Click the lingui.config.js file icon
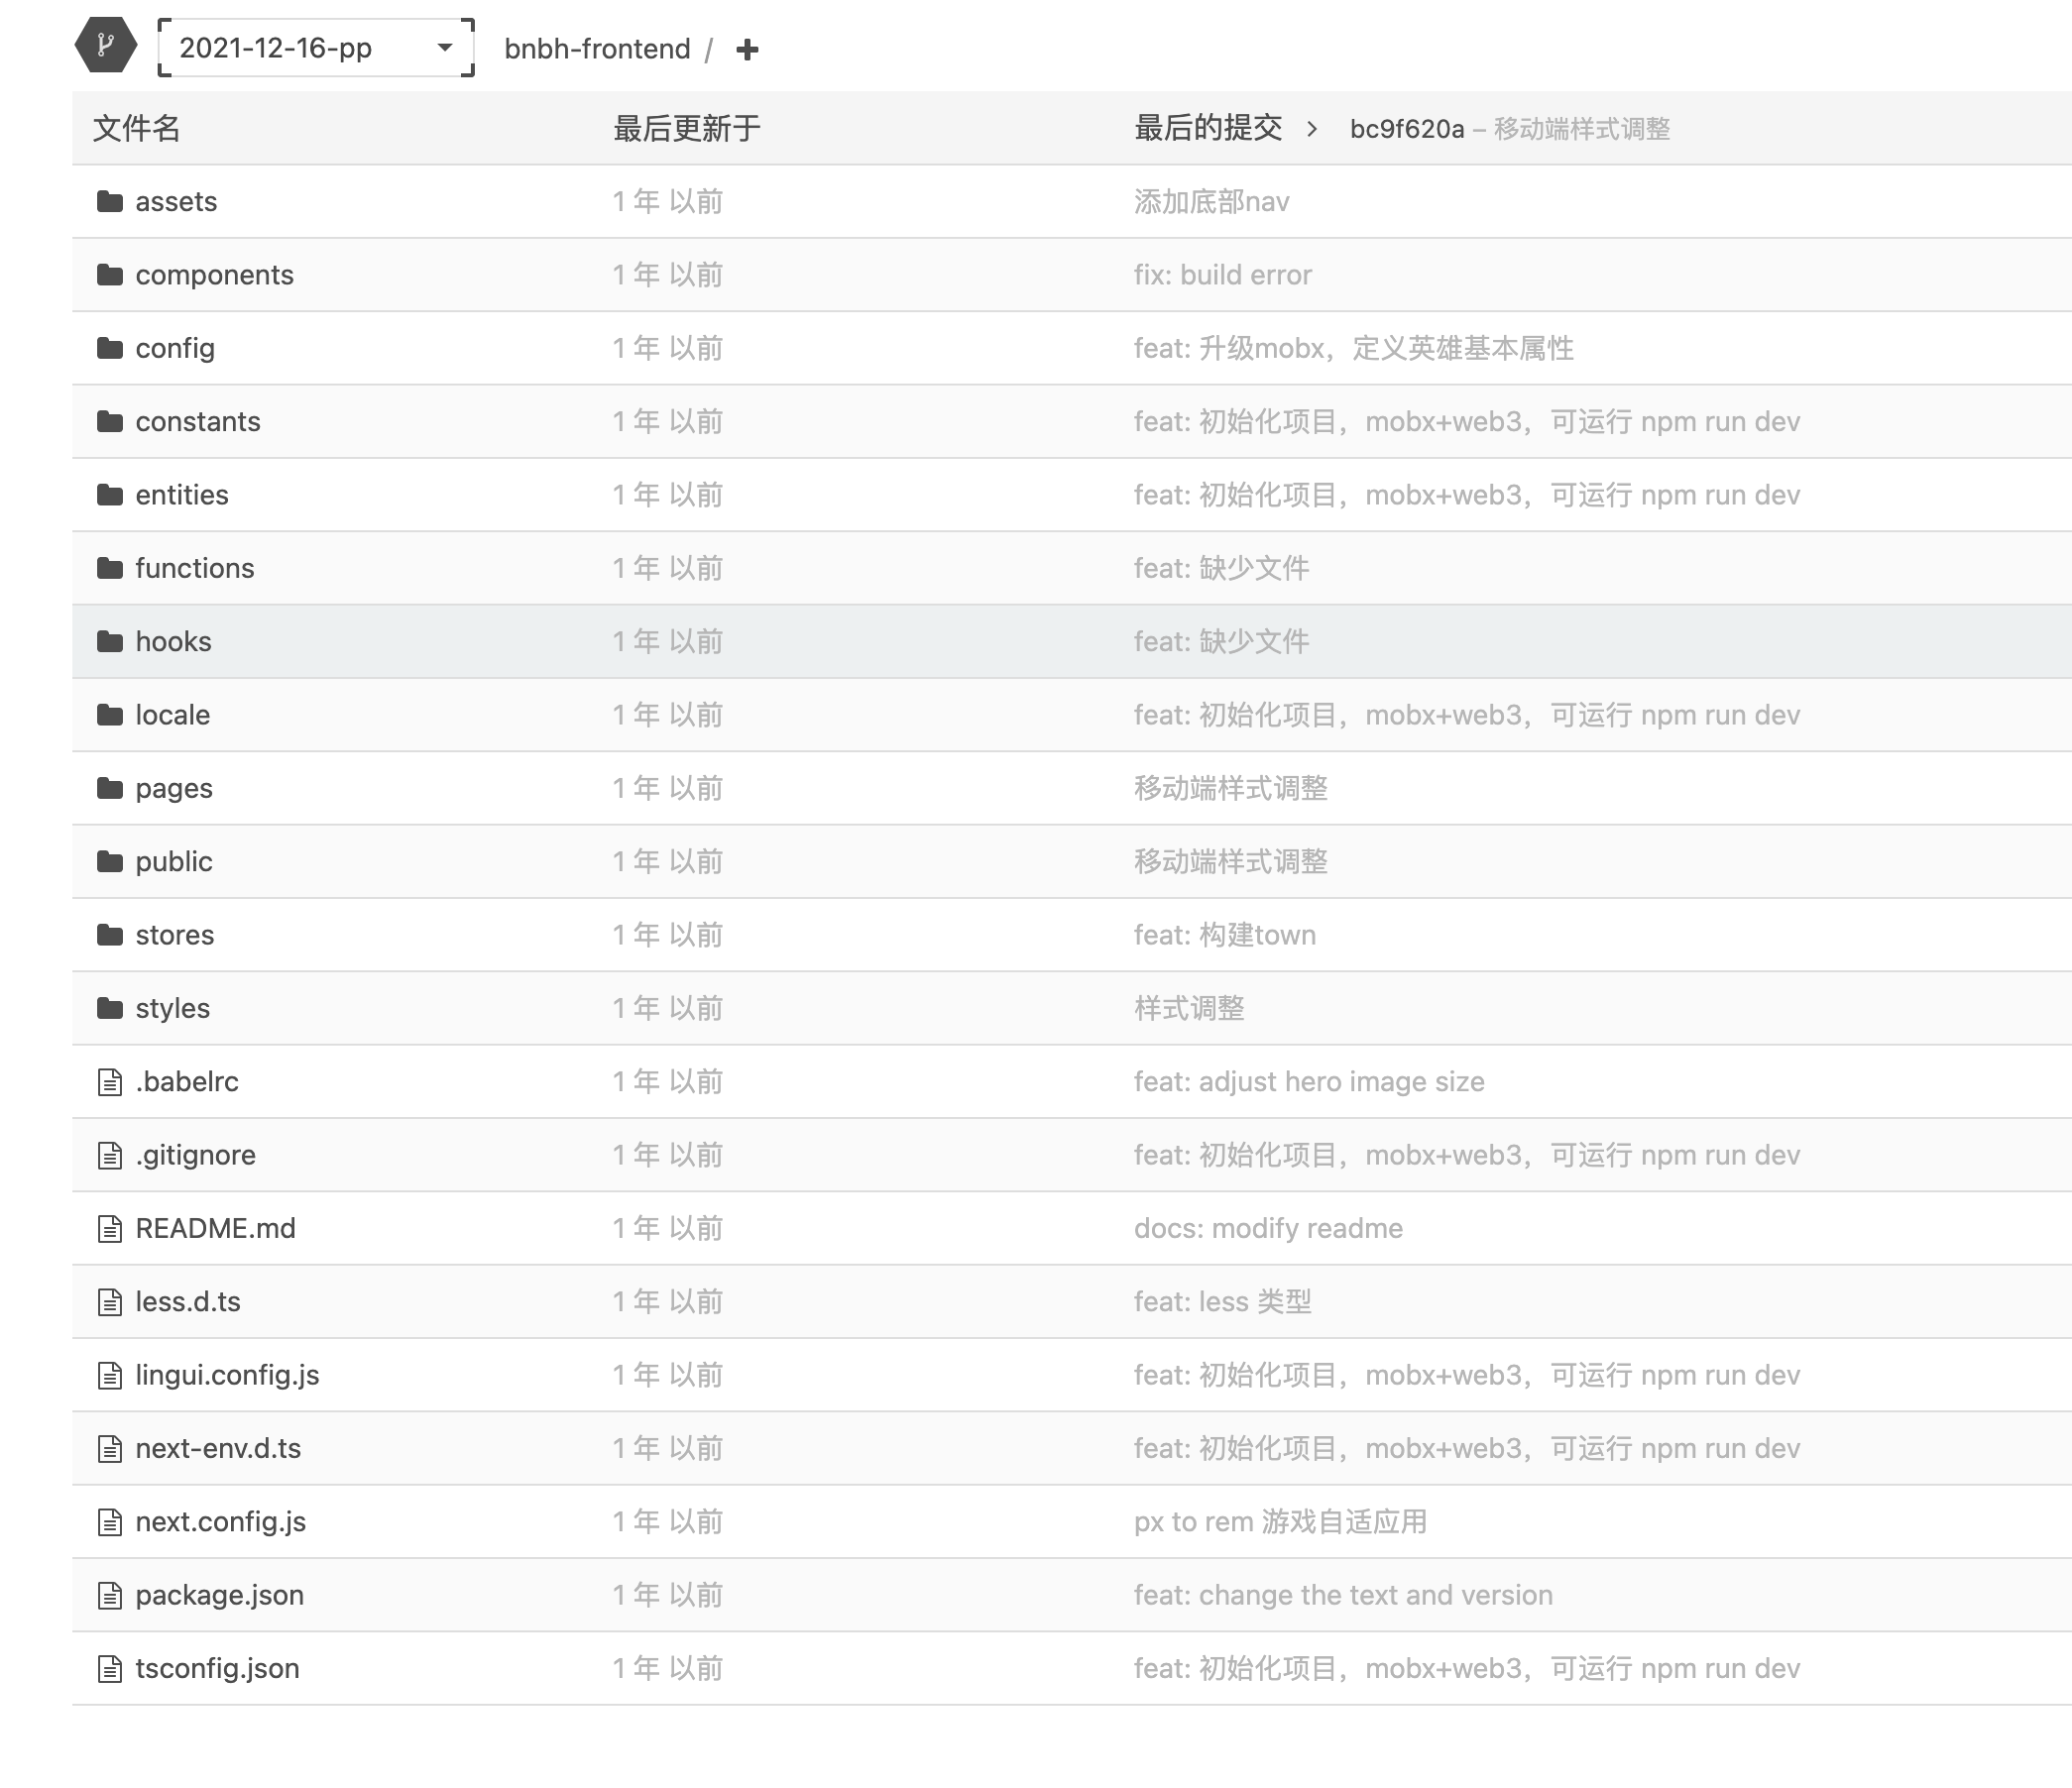Viewport: 2072px width, 1788px height. (x=110, y=1375)
